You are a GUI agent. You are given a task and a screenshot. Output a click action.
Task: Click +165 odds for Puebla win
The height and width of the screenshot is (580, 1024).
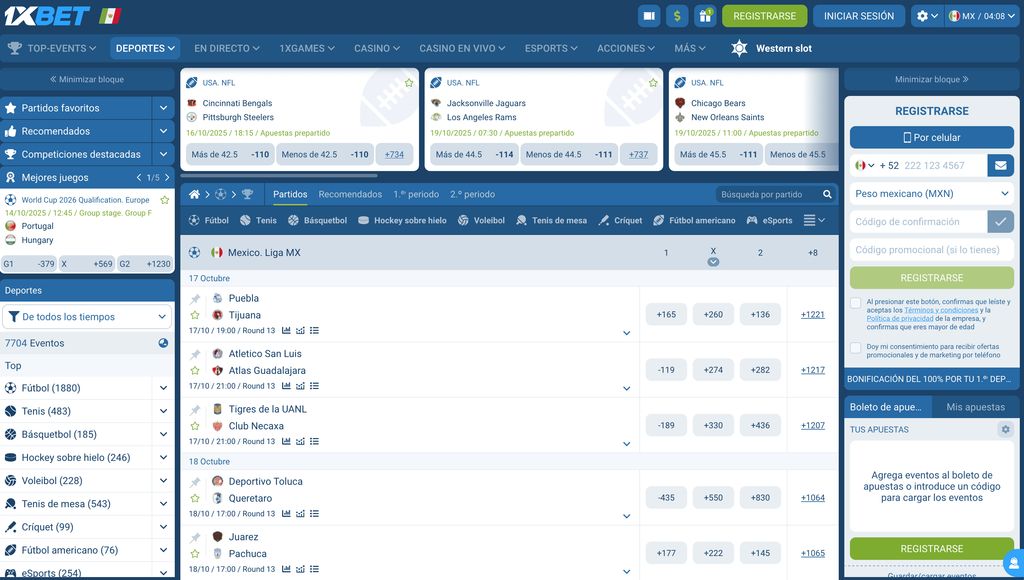click(666, 314)
